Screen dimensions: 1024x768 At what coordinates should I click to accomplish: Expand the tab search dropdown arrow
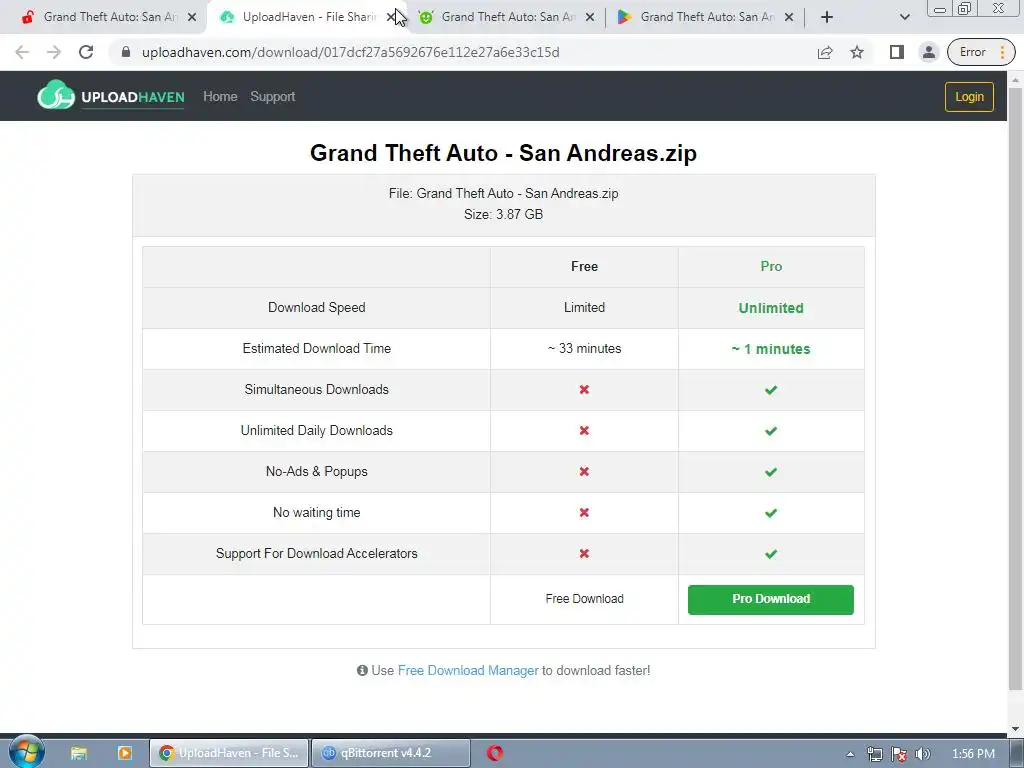(904, 17)
